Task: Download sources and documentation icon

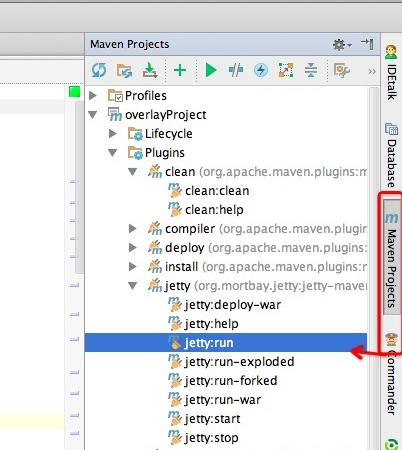Action: coord(150,70)
